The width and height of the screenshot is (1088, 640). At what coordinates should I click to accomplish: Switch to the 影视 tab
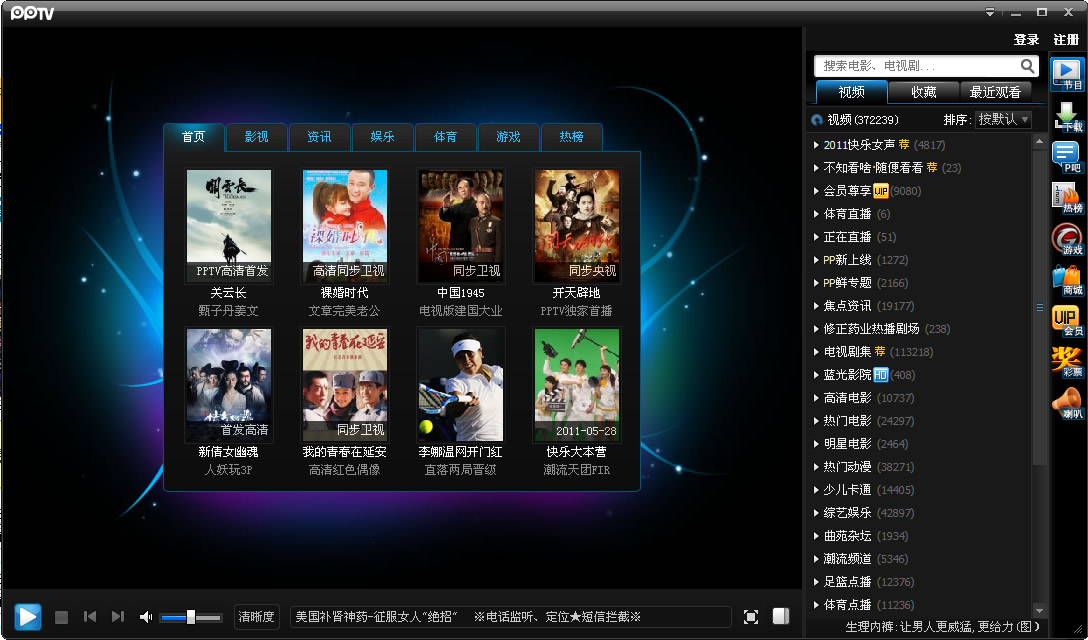pyautogui.click(x=257, y=137)
